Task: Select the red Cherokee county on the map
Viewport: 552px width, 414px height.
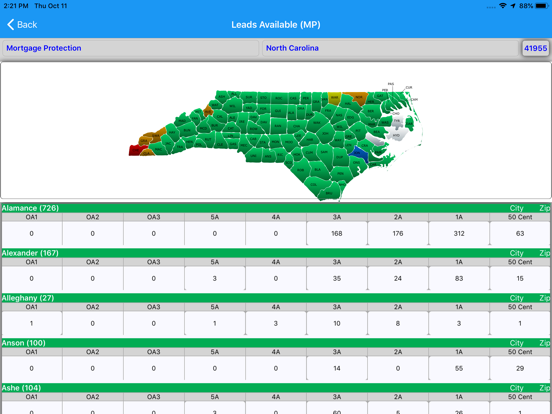Action: (x=136, y=150)
